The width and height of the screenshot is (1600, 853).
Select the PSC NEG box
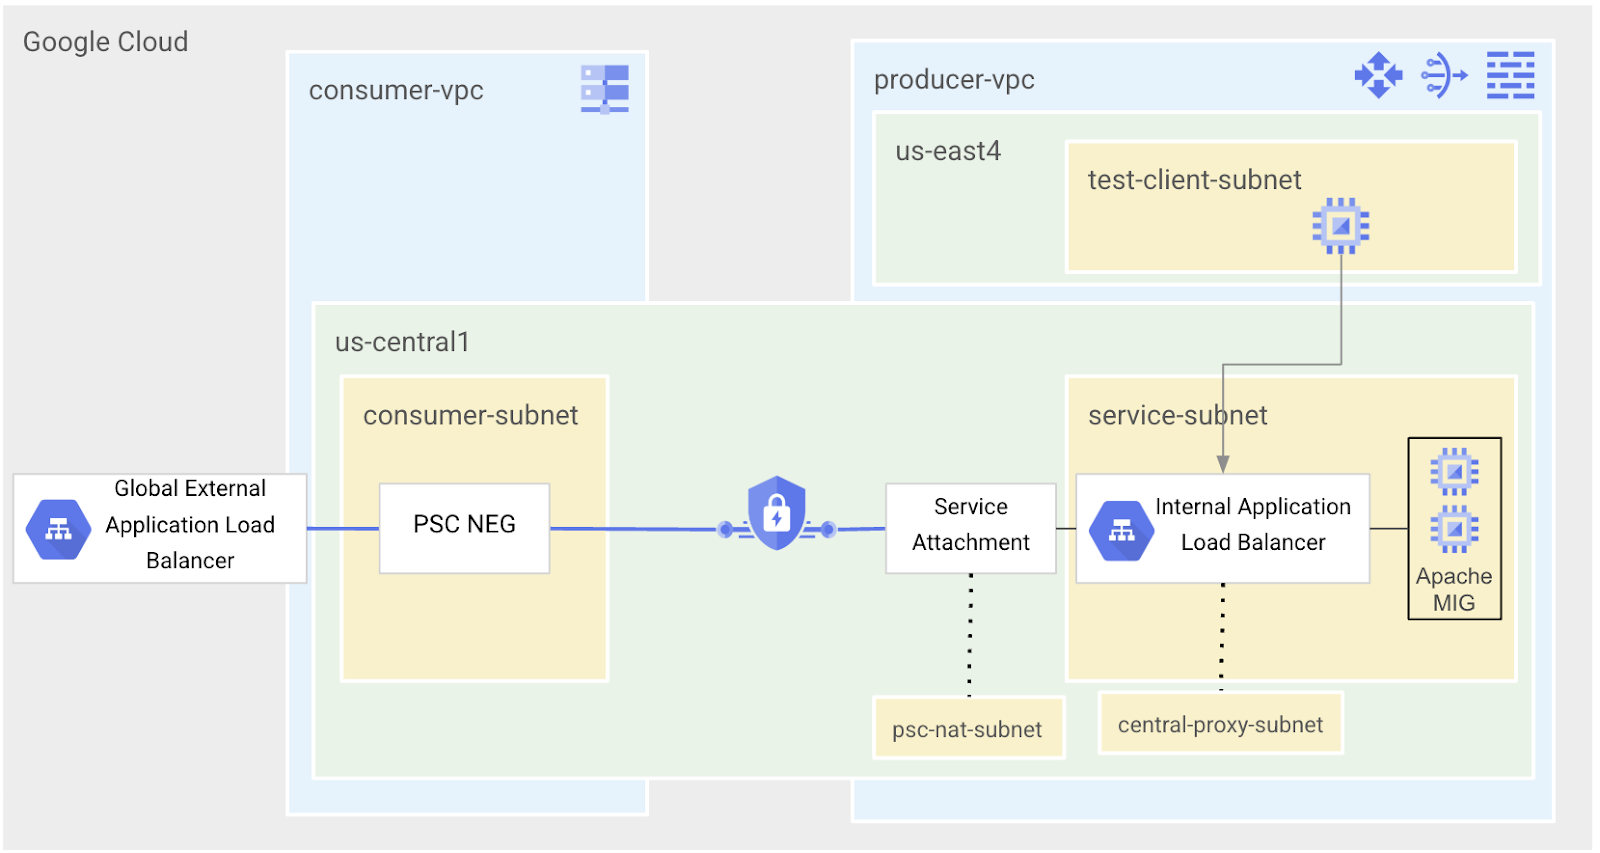click(465, 527)
